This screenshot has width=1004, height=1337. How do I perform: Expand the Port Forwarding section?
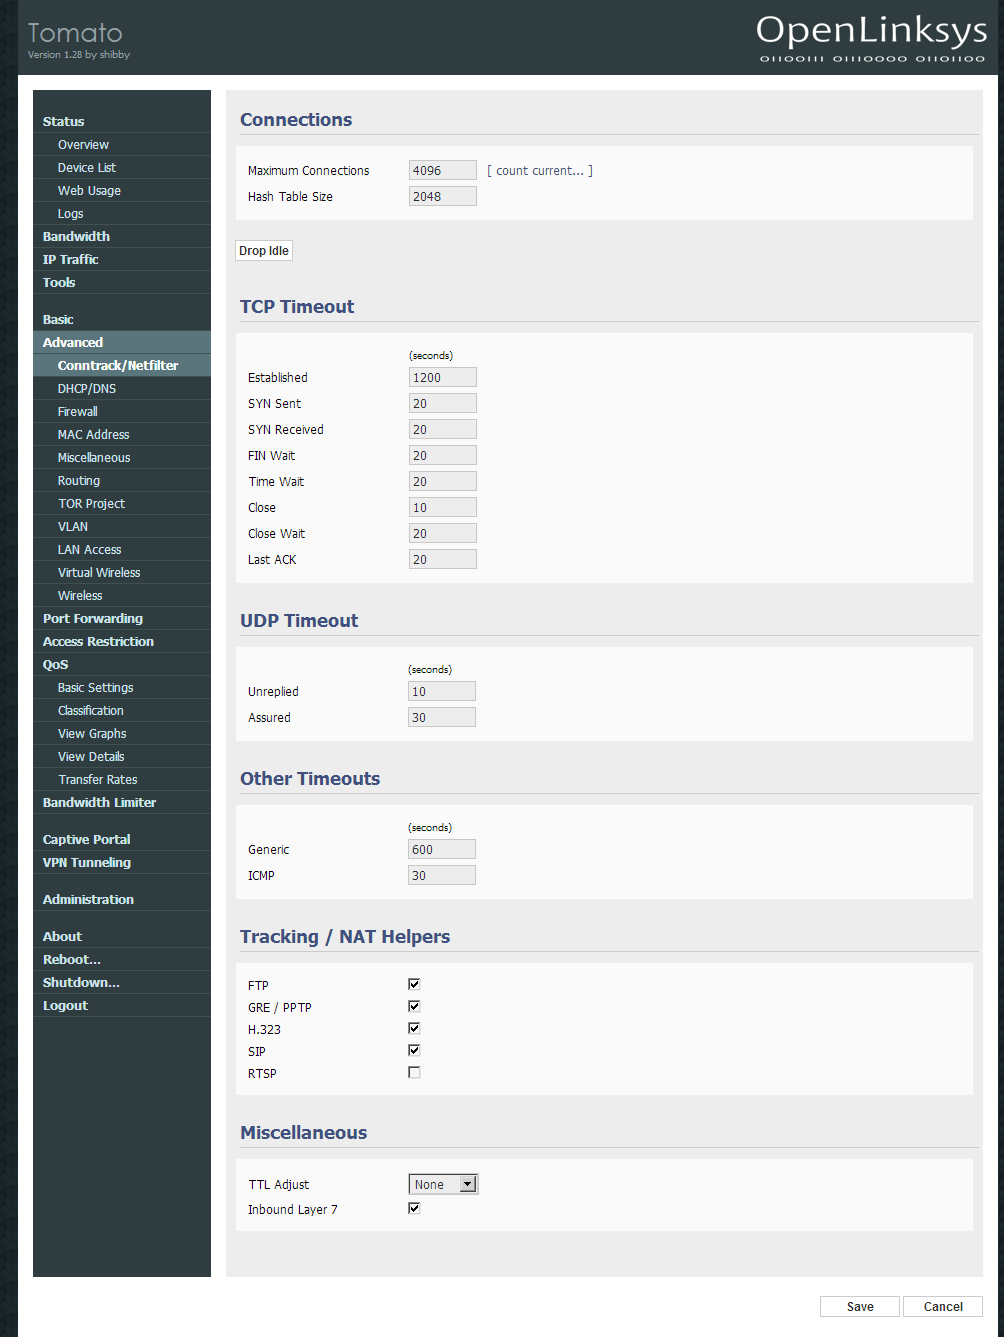(93, 619)
